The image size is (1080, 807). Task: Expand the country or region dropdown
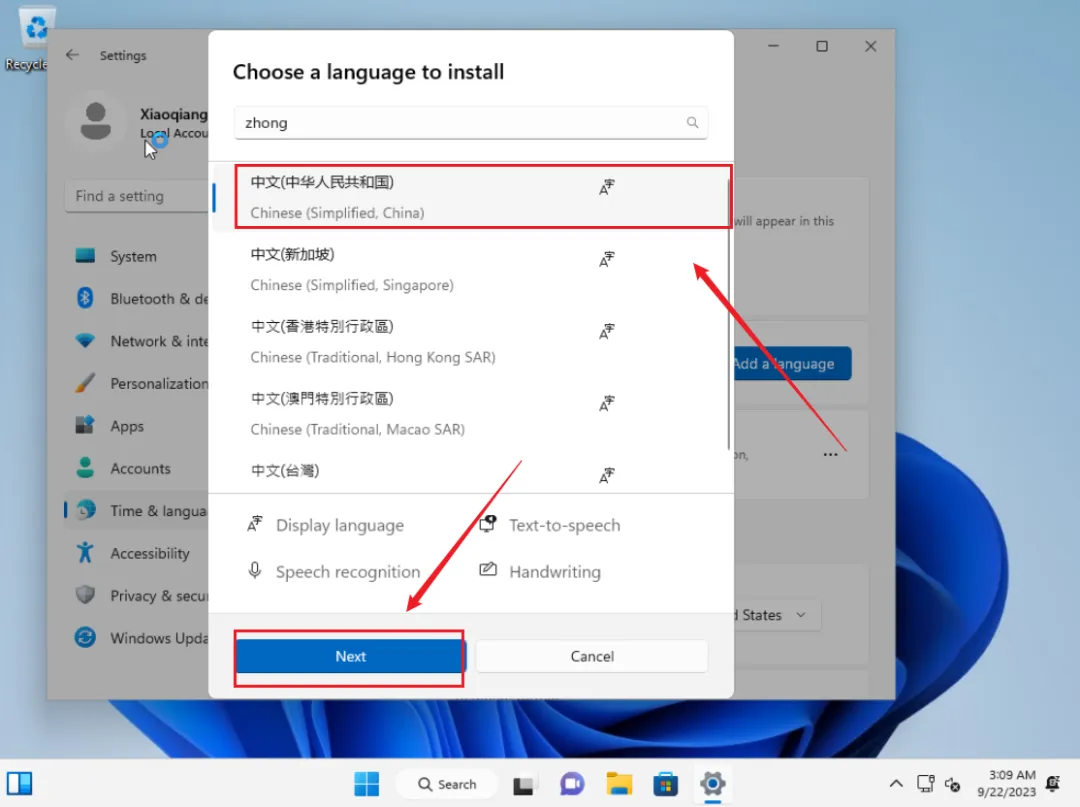click(x=780, y=615)
